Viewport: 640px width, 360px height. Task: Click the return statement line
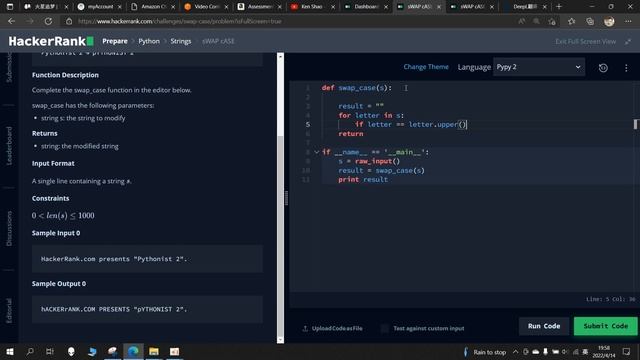351,134
